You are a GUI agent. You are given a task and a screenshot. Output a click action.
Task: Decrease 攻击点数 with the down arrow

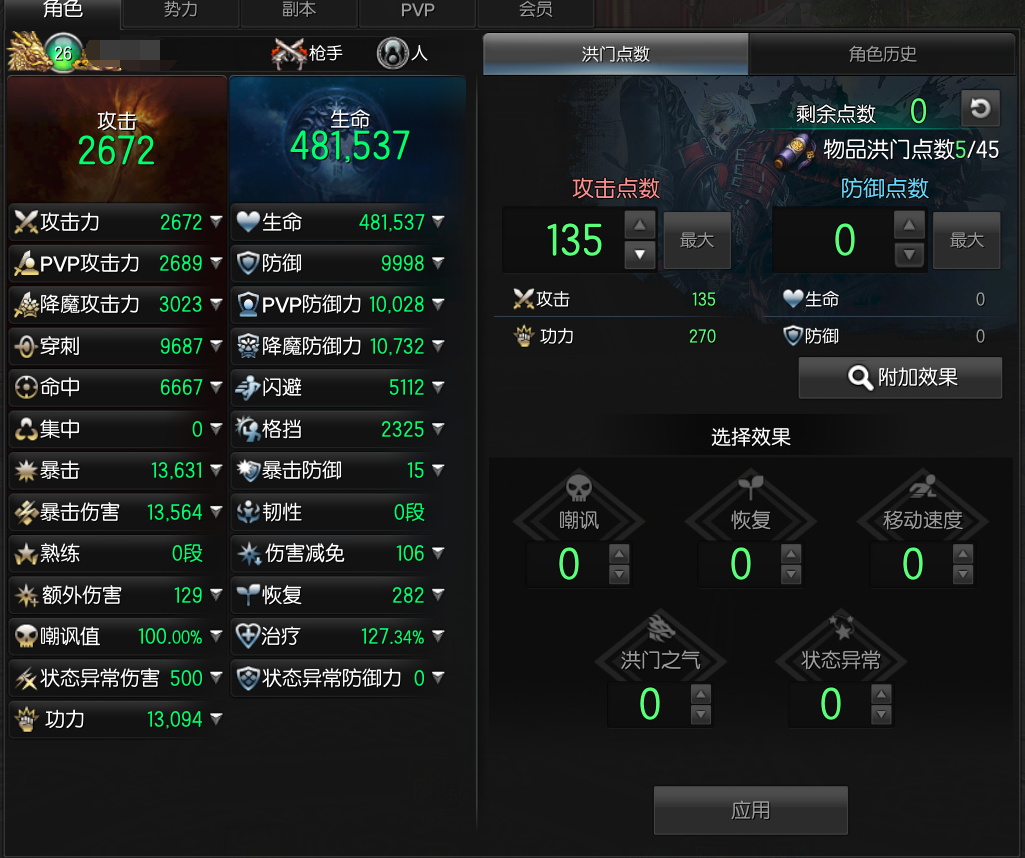(640, 255)
